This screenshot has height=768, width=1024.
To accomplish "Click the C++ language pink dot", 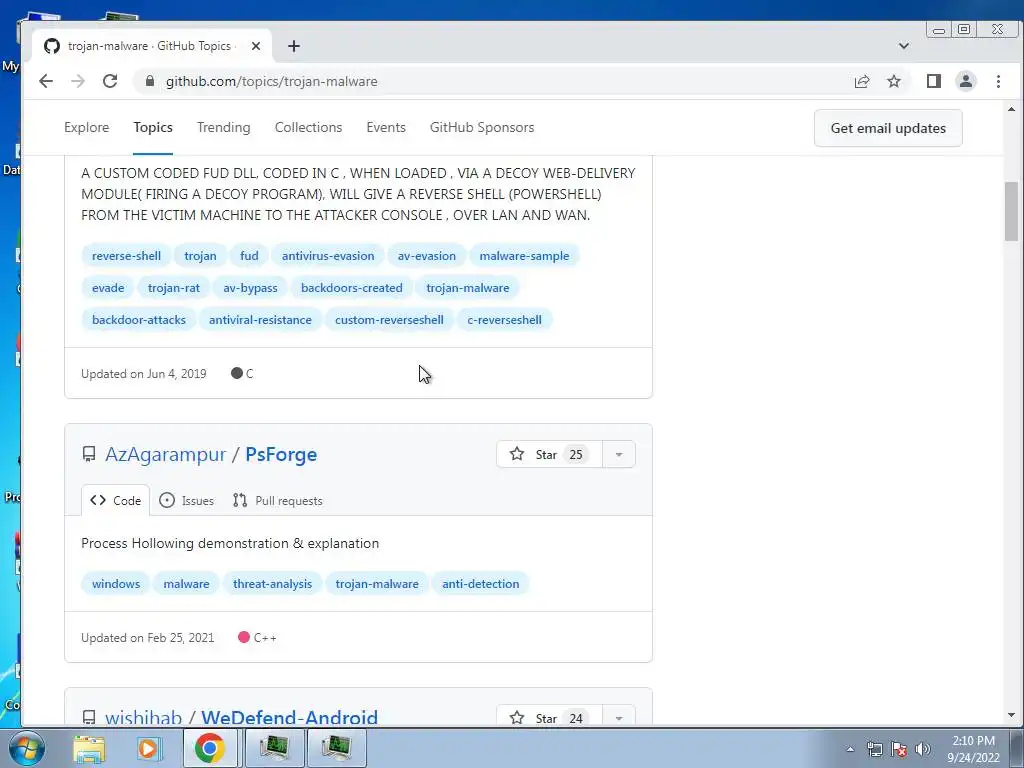I will point(244,637).
